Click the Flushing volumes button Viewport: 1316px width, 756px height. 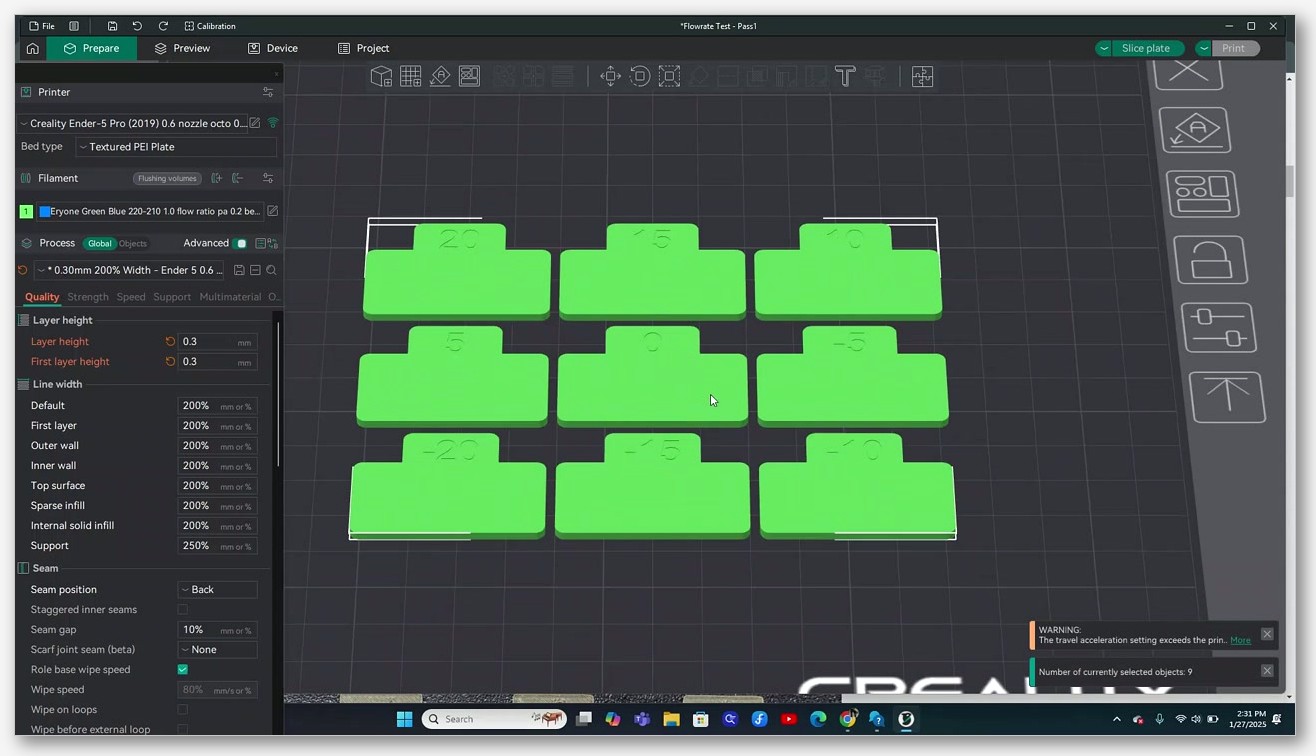click(x=167, y=178)
